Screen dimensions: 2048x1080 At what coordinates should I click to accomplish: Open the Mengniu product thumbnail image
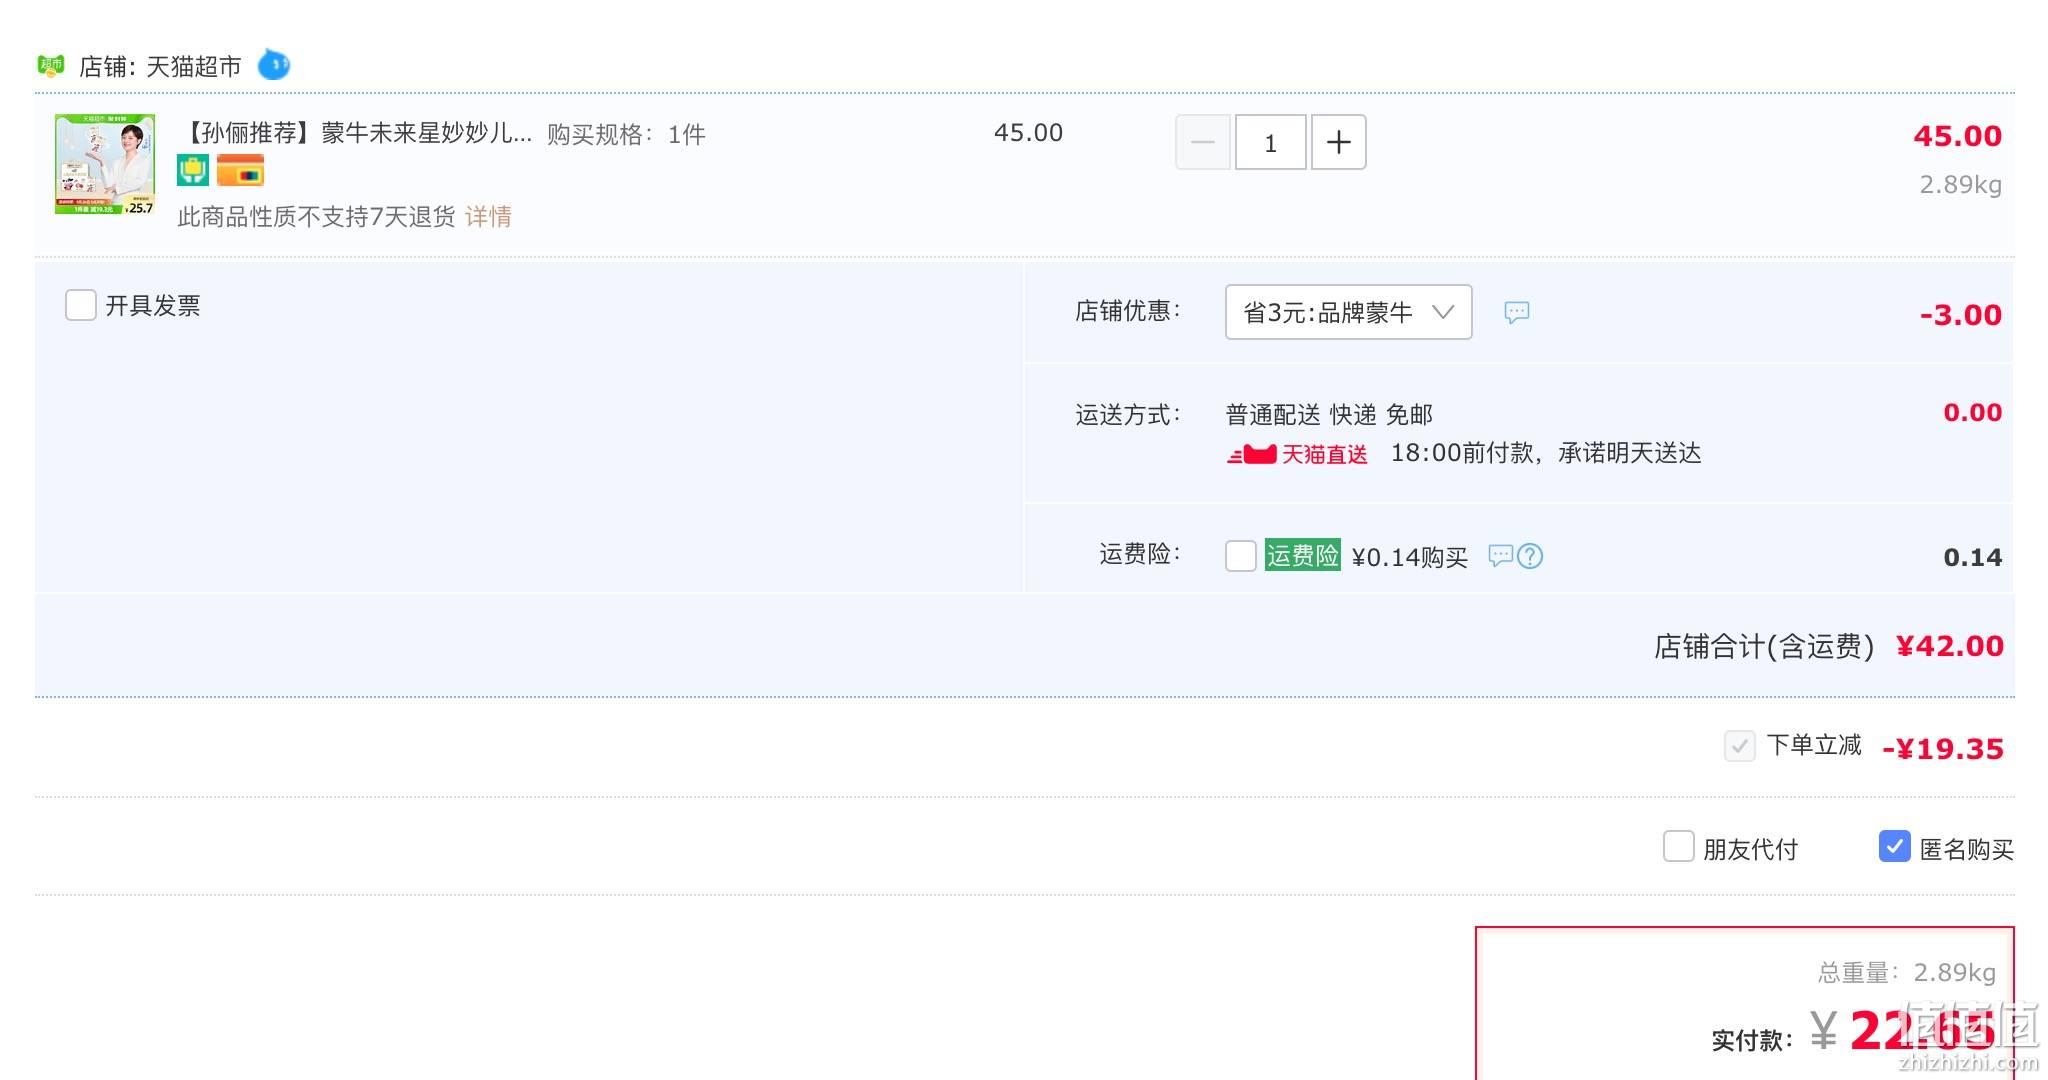coord(105,164)
